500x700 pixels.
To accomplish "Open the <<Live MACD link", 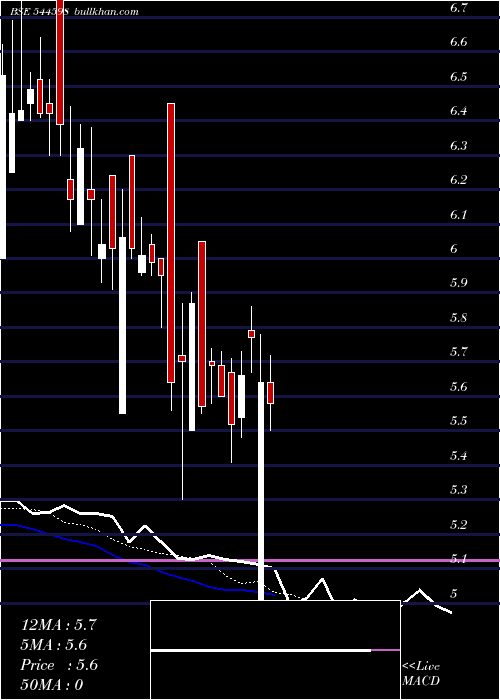I will [x=421, y=673].
